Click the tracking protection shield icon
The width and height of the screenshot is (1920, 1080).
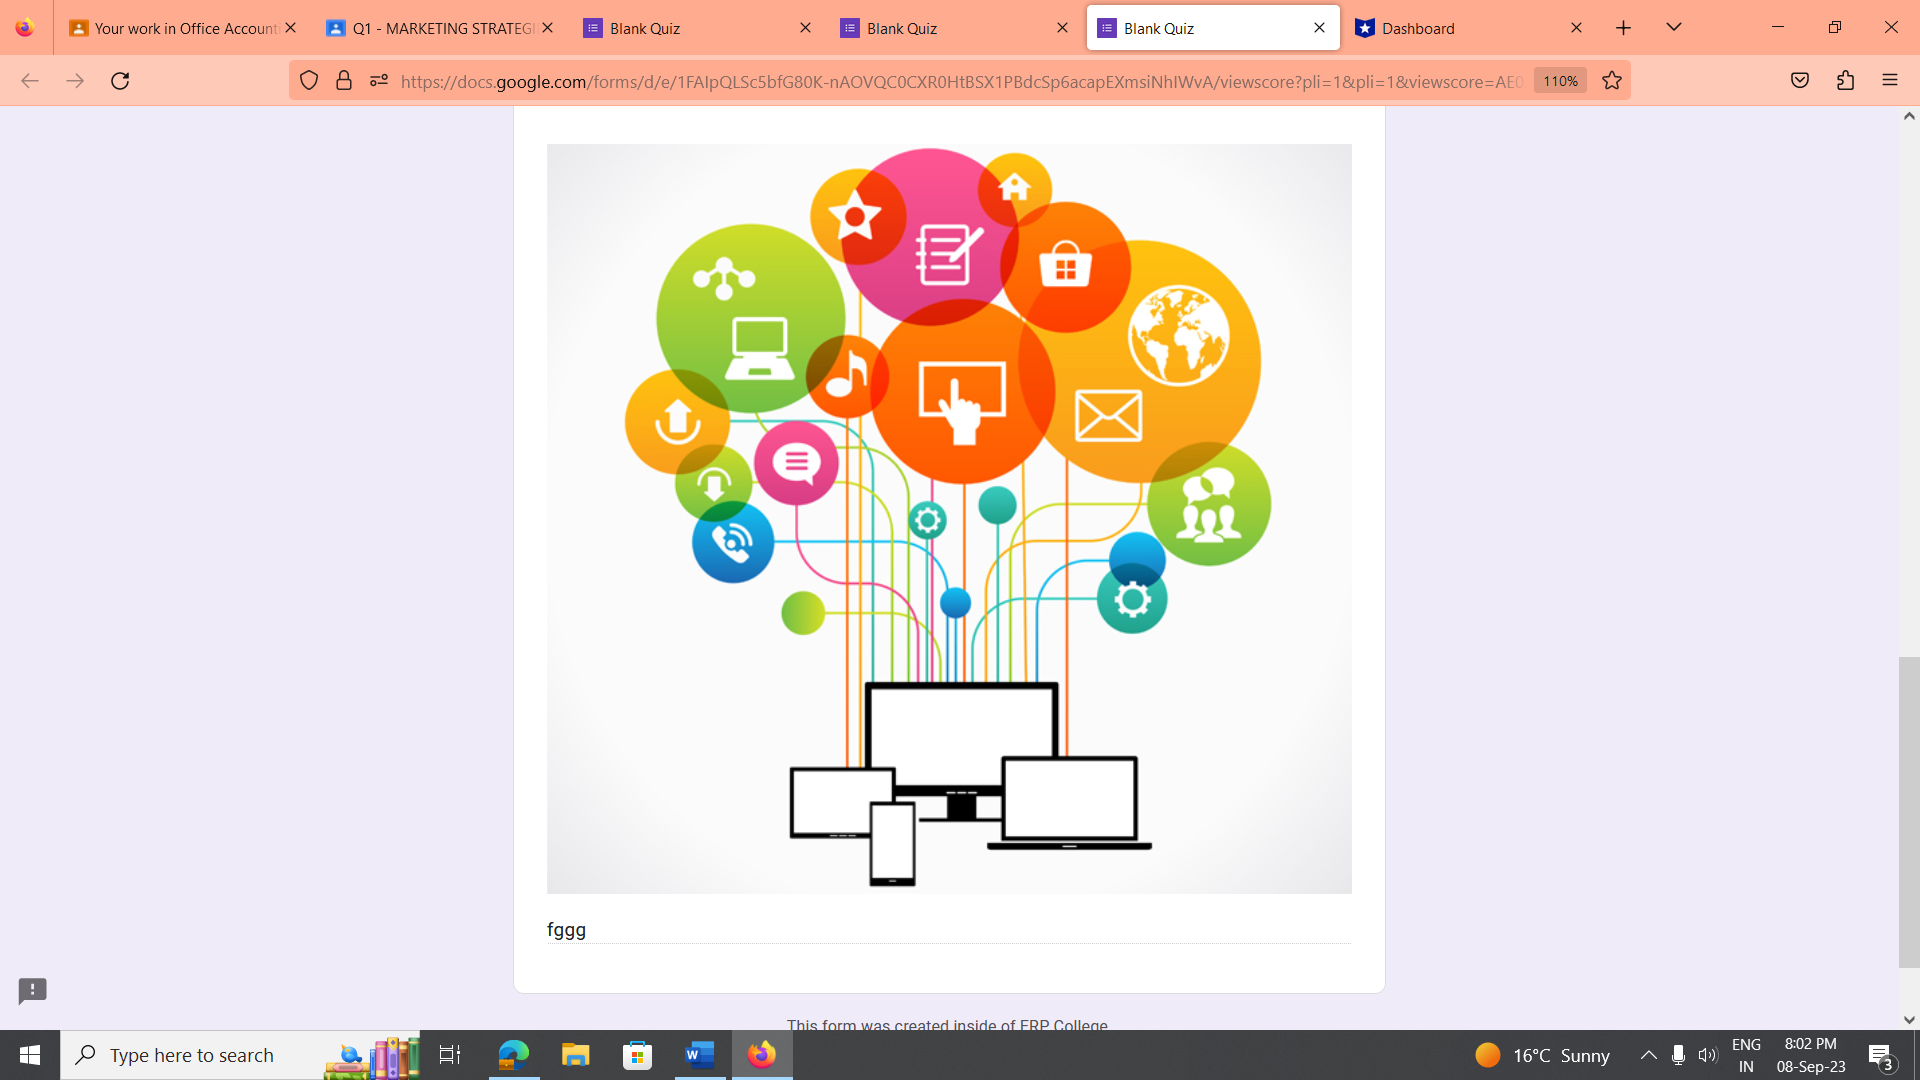309,80
